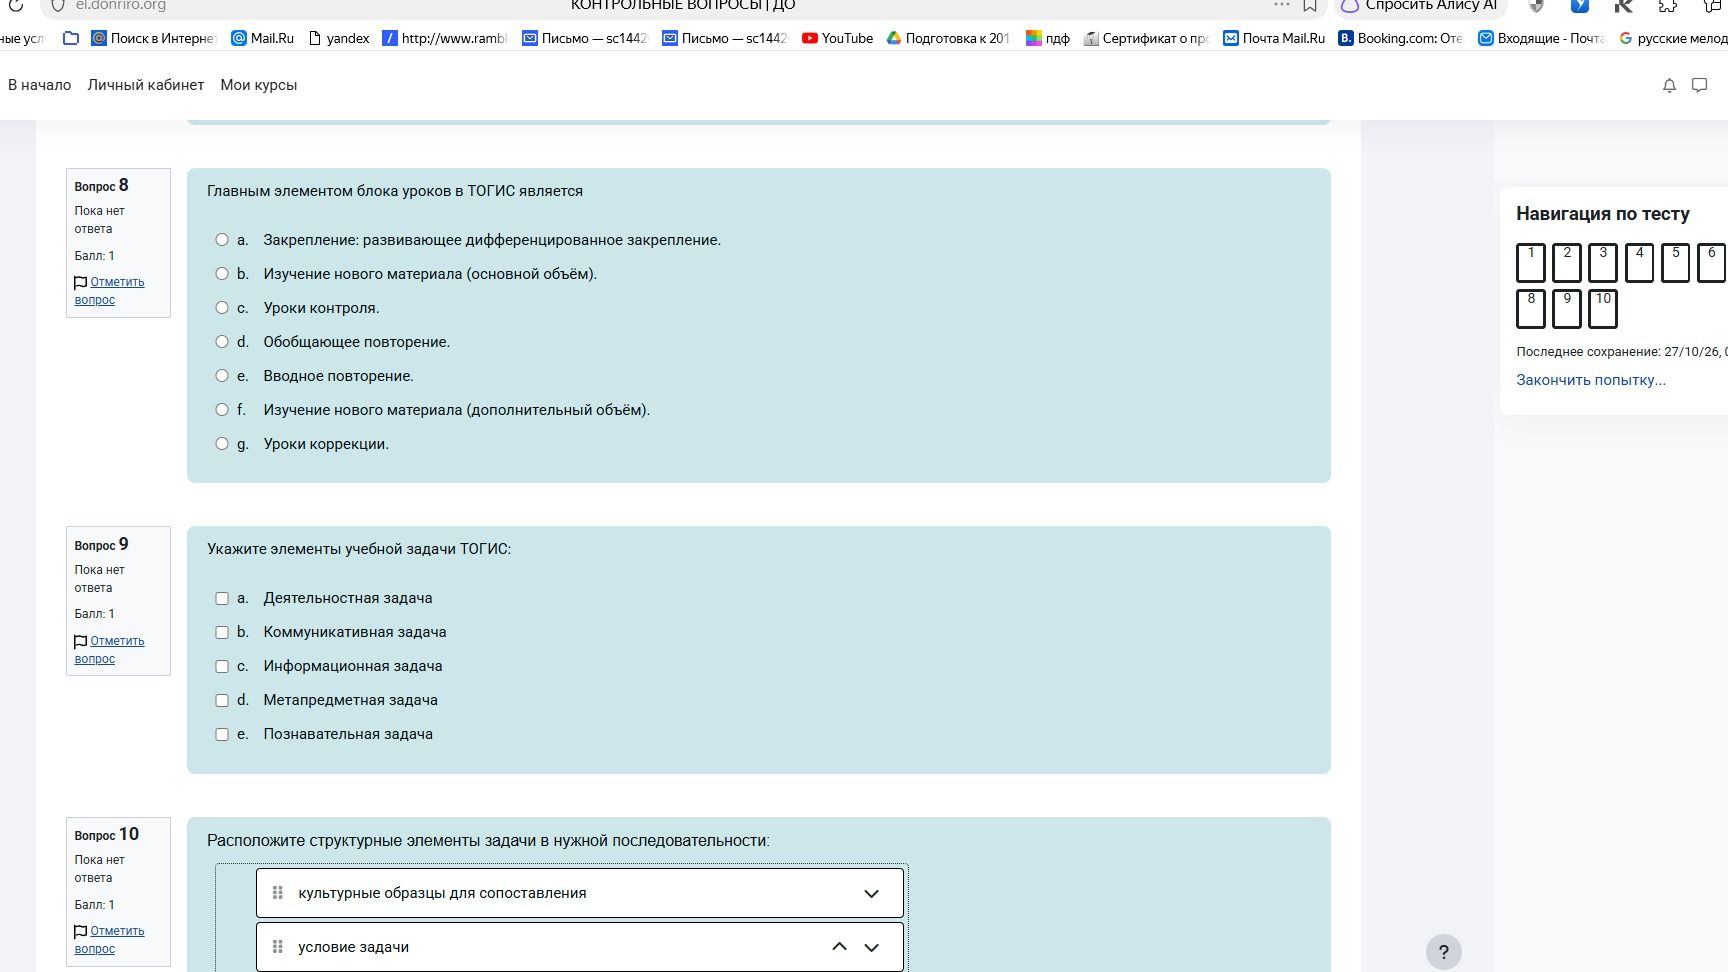
Task: Go to 'В начало' menu item
Action: point(39,85)
